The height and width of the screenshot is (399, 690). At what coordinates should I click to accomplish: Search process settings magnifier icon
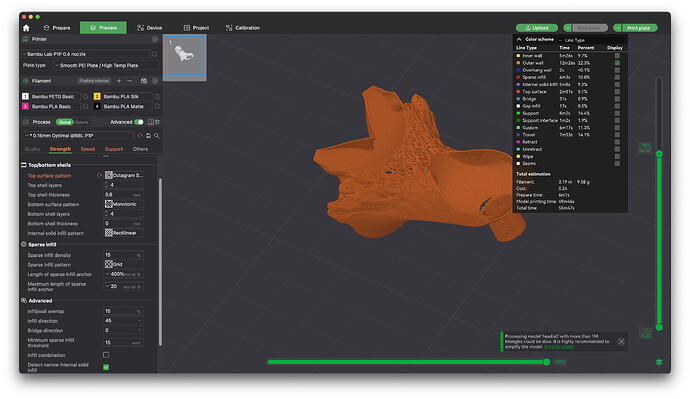pyautogui.click(x=157, y=136)
